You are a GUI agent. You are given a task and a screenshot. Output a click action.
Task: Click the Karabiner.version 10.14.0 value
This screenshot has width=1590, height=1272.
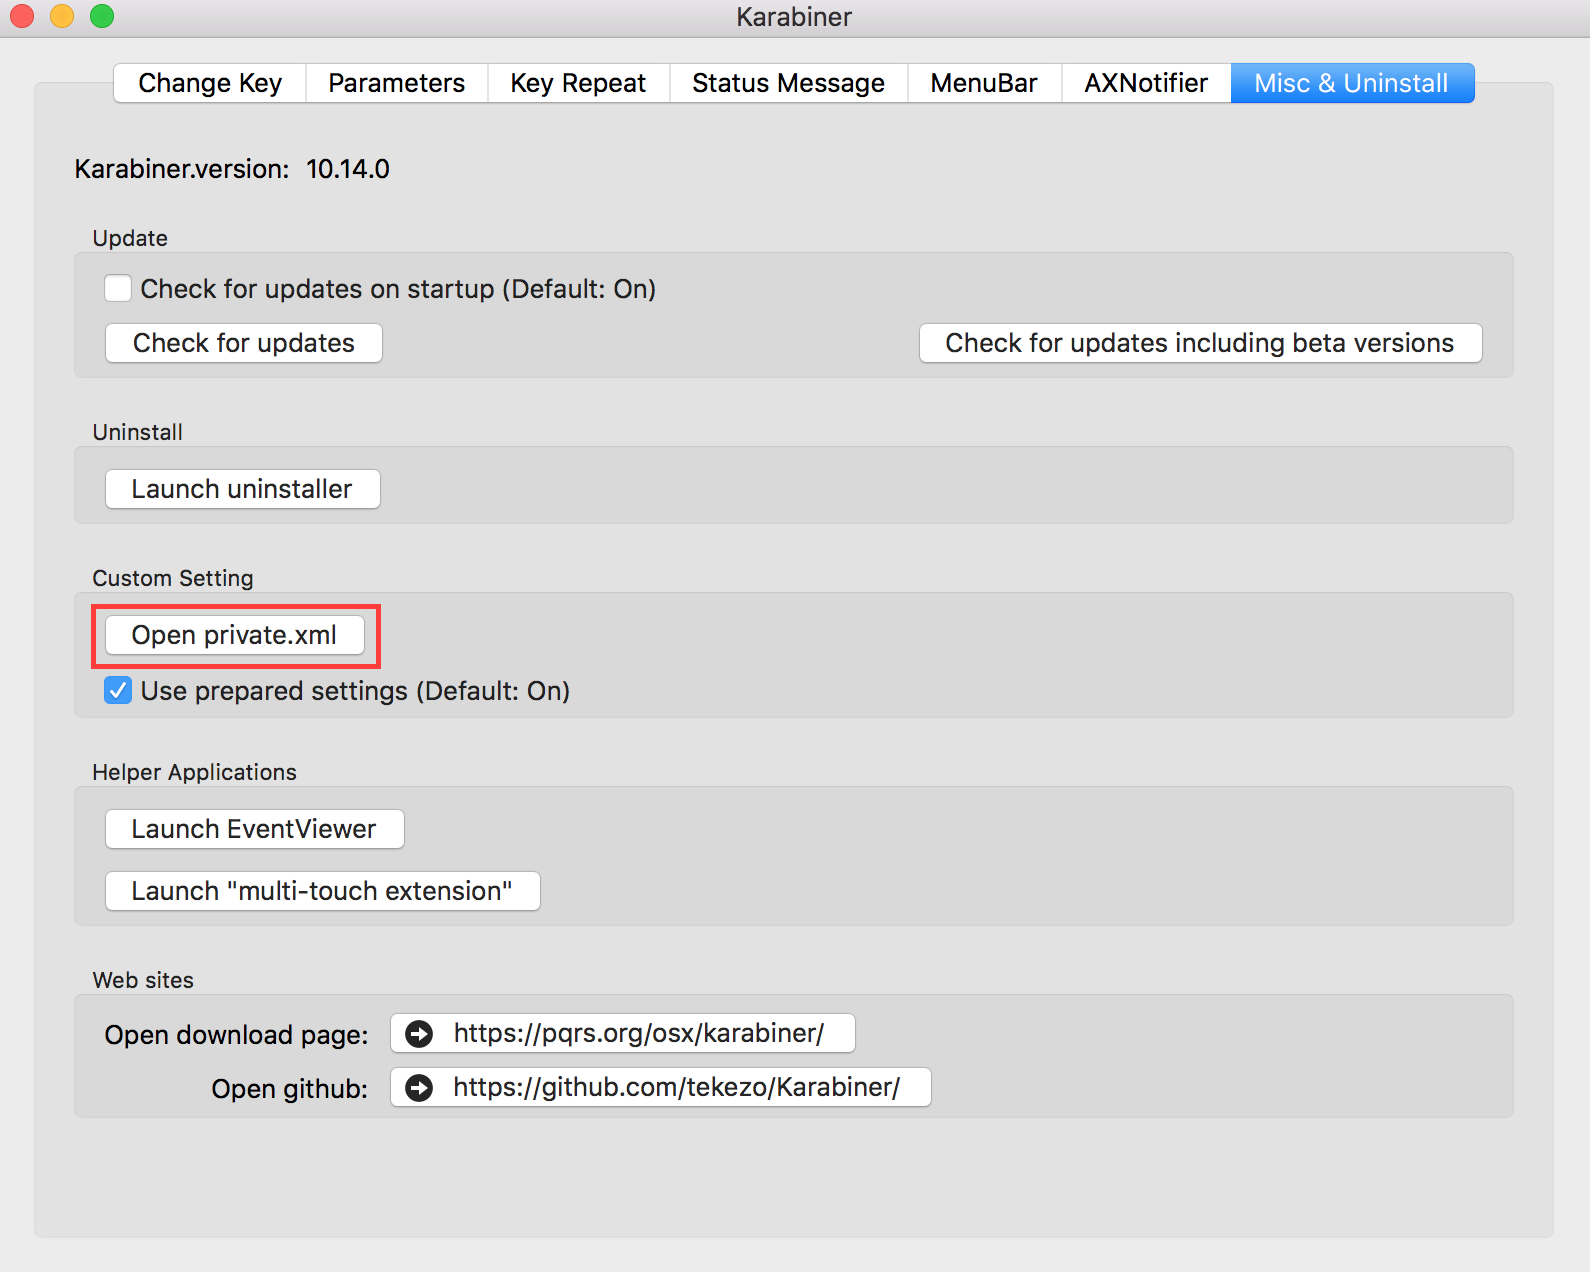tap(348, 169)
